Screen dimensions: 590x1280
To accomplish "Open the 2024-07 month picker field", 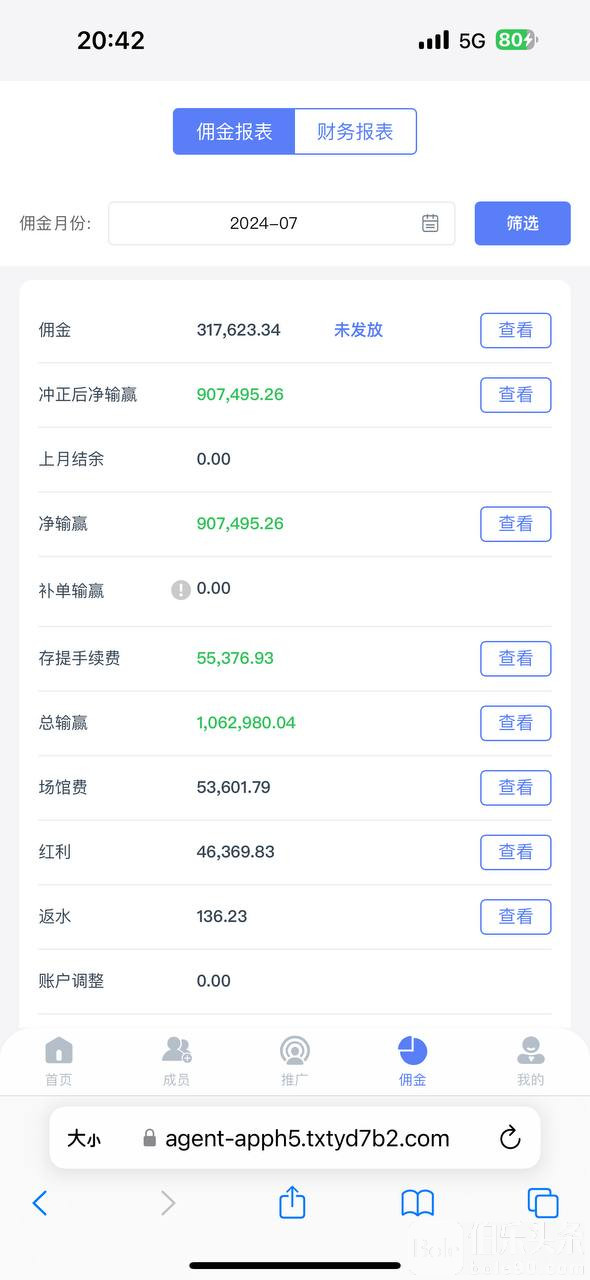I will tap(281, 223).
